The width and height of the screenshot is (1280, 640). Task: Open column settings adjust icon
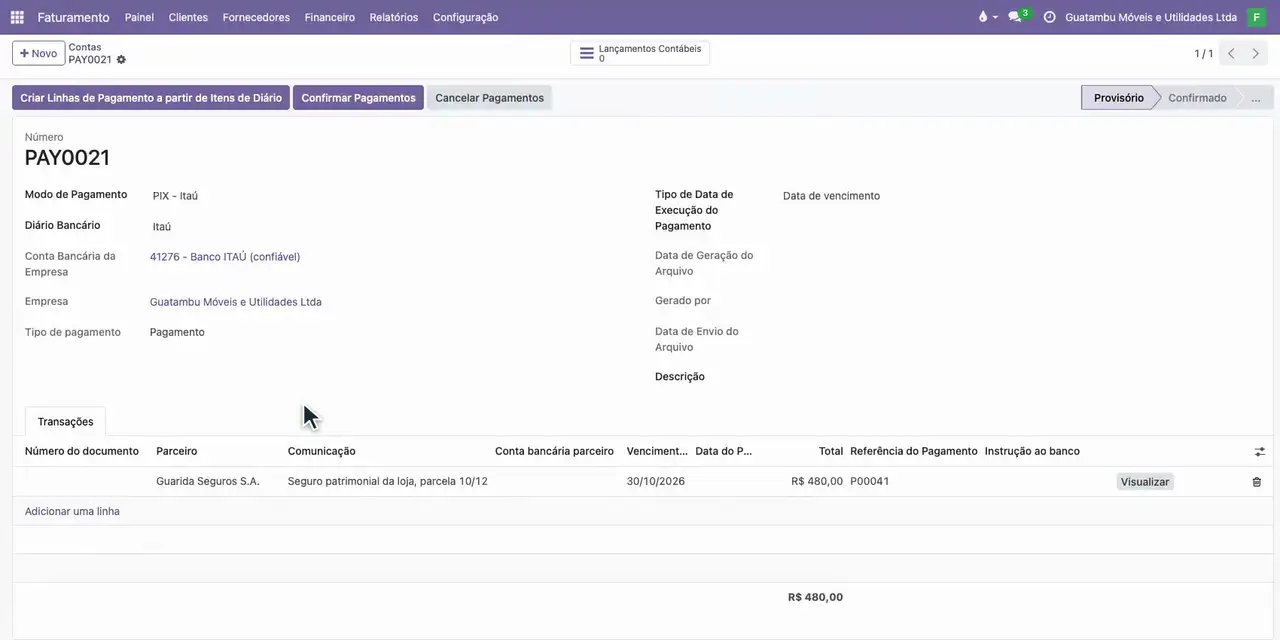click(x=1259, y=452)
